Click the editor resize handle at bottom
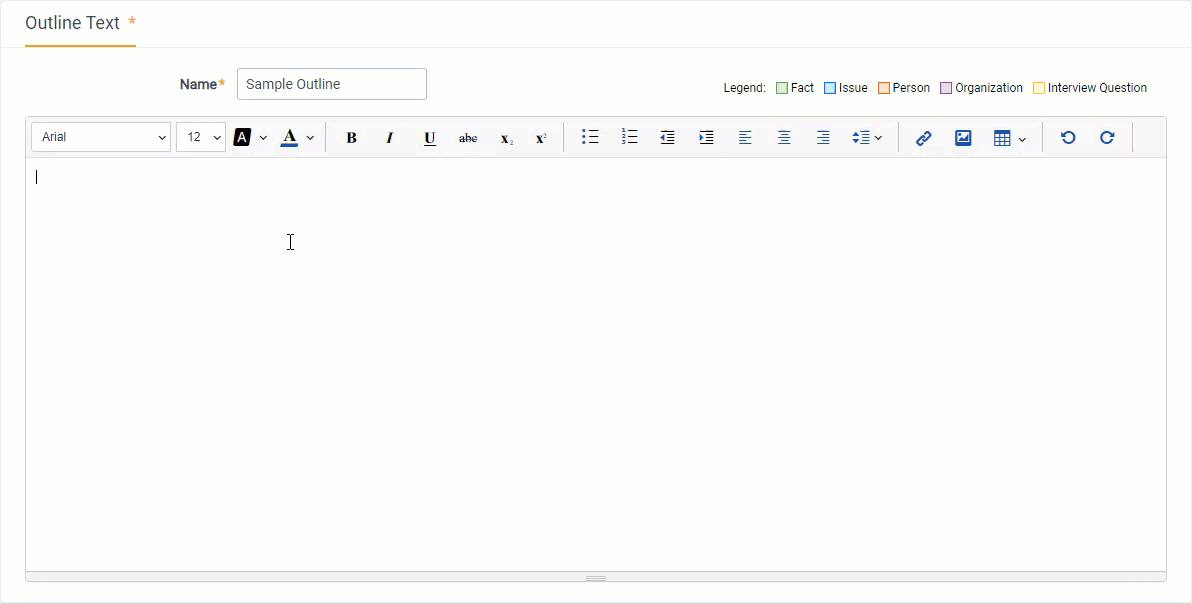The image size is (1192, 604). click(x=596, y=577)
